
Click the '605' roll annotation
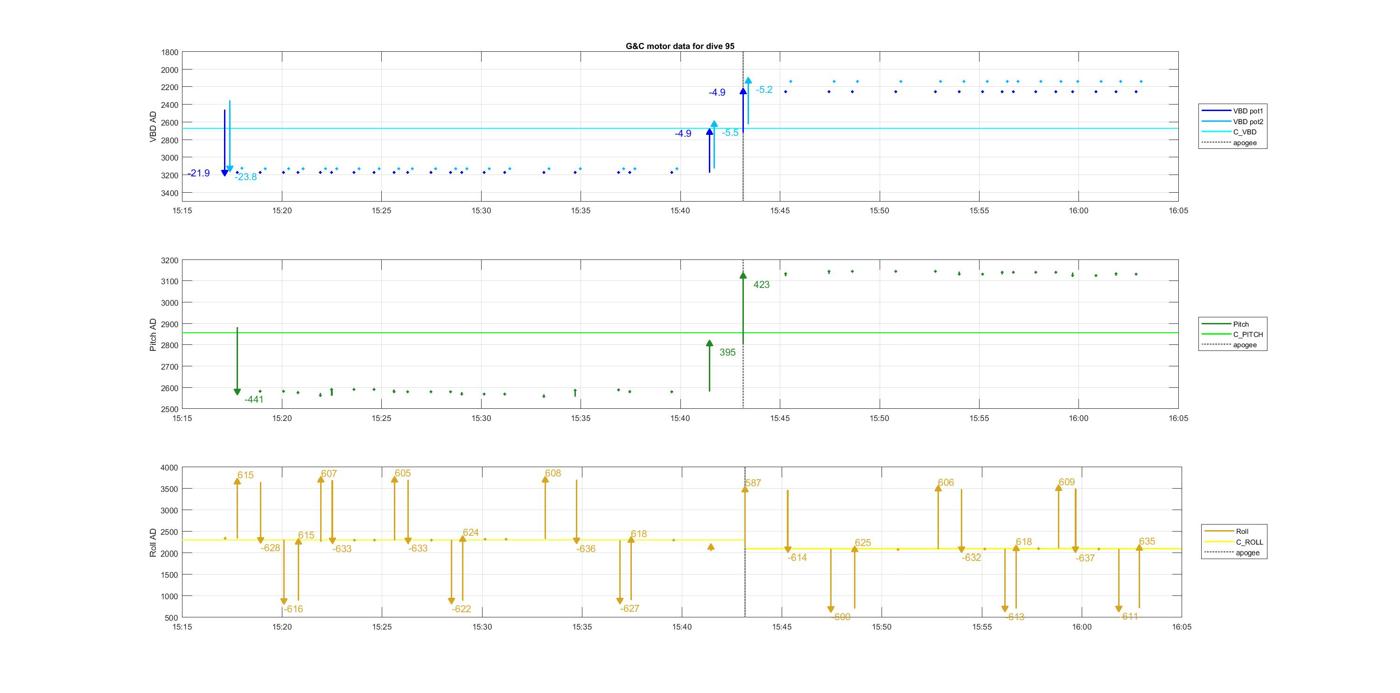coord(403,474)
